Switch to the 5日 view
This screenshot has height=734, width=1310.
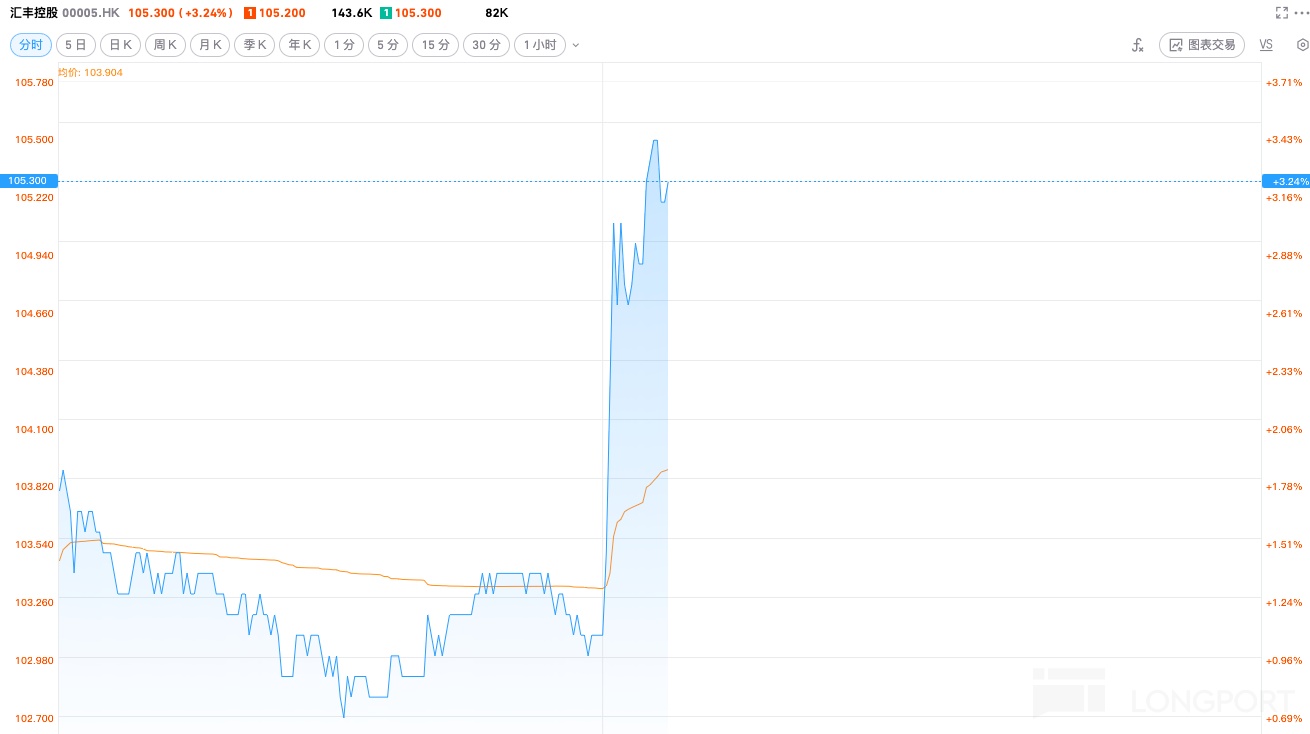(76, 45)
